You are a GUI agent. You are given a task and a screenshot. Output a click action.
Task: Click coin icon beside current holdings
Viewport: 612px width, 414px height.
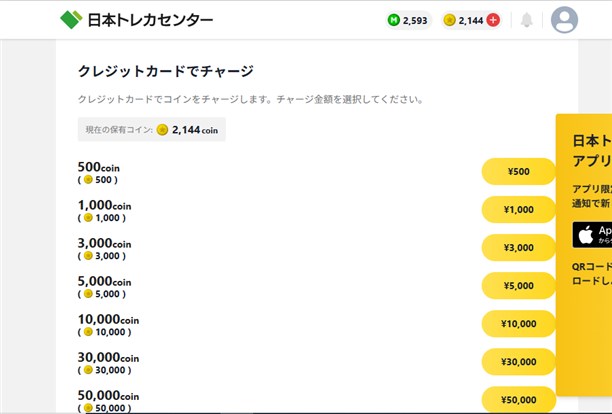tap(162, 129)
